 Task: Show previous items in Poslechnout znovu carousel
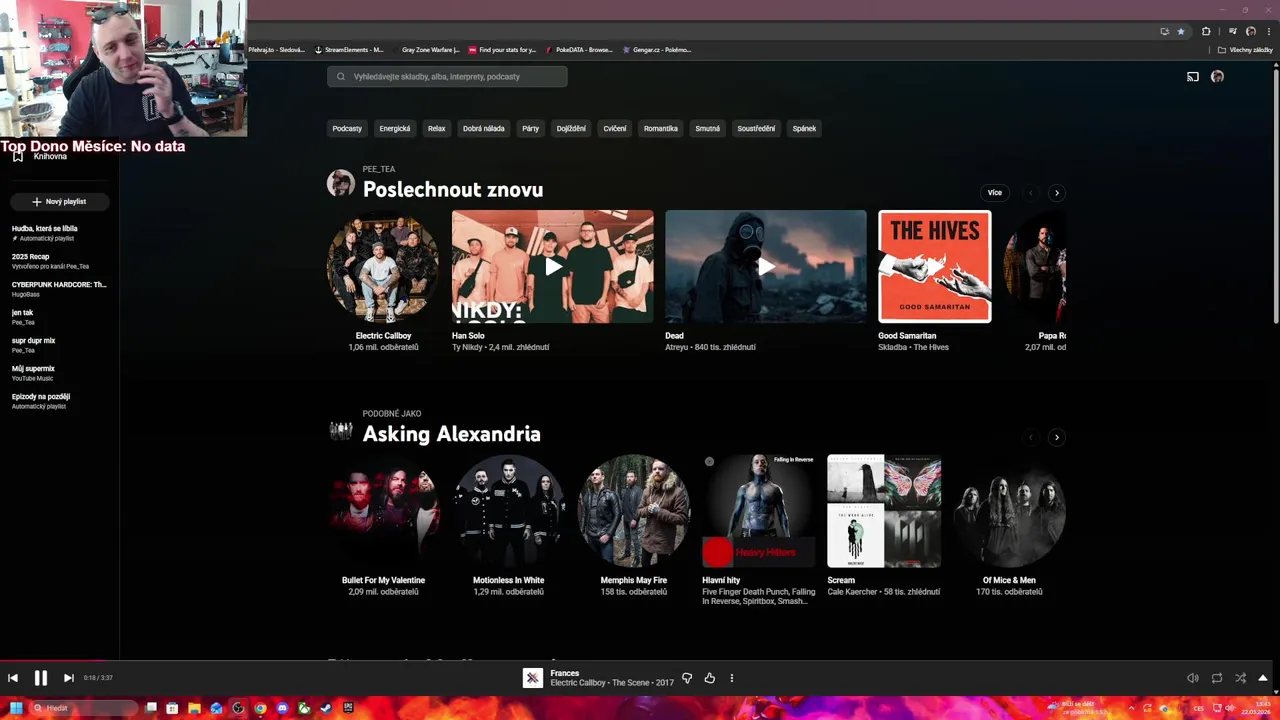1031,193
